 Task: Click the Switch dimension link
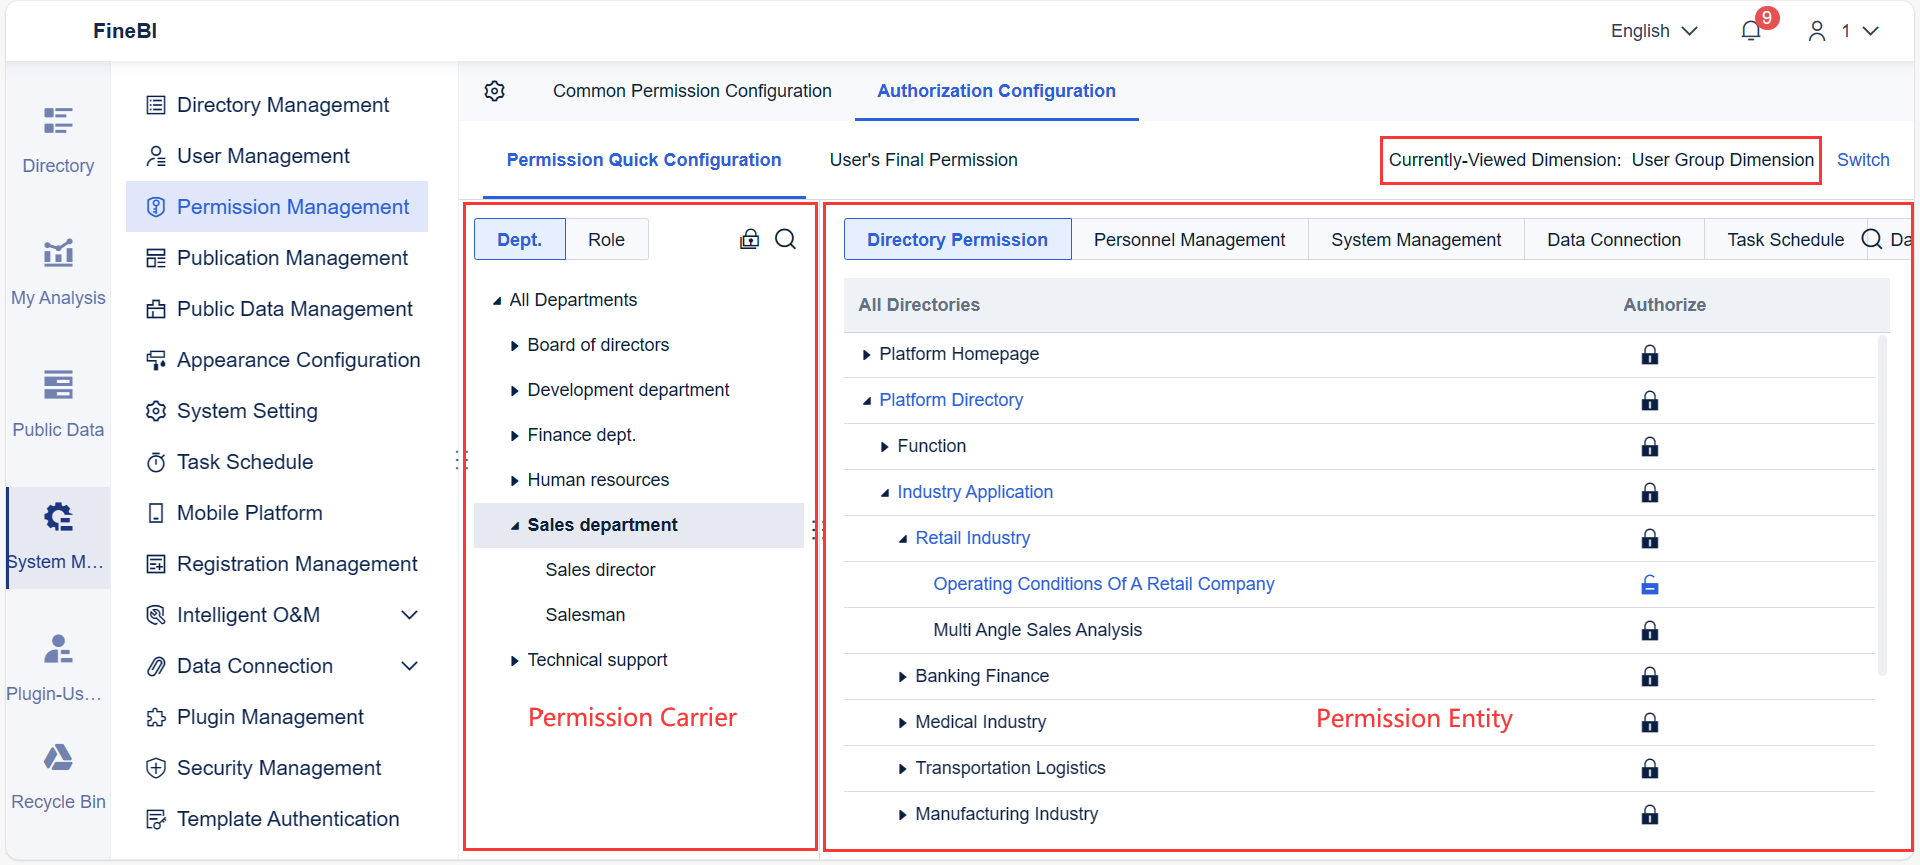click(x=1863, y=160)
